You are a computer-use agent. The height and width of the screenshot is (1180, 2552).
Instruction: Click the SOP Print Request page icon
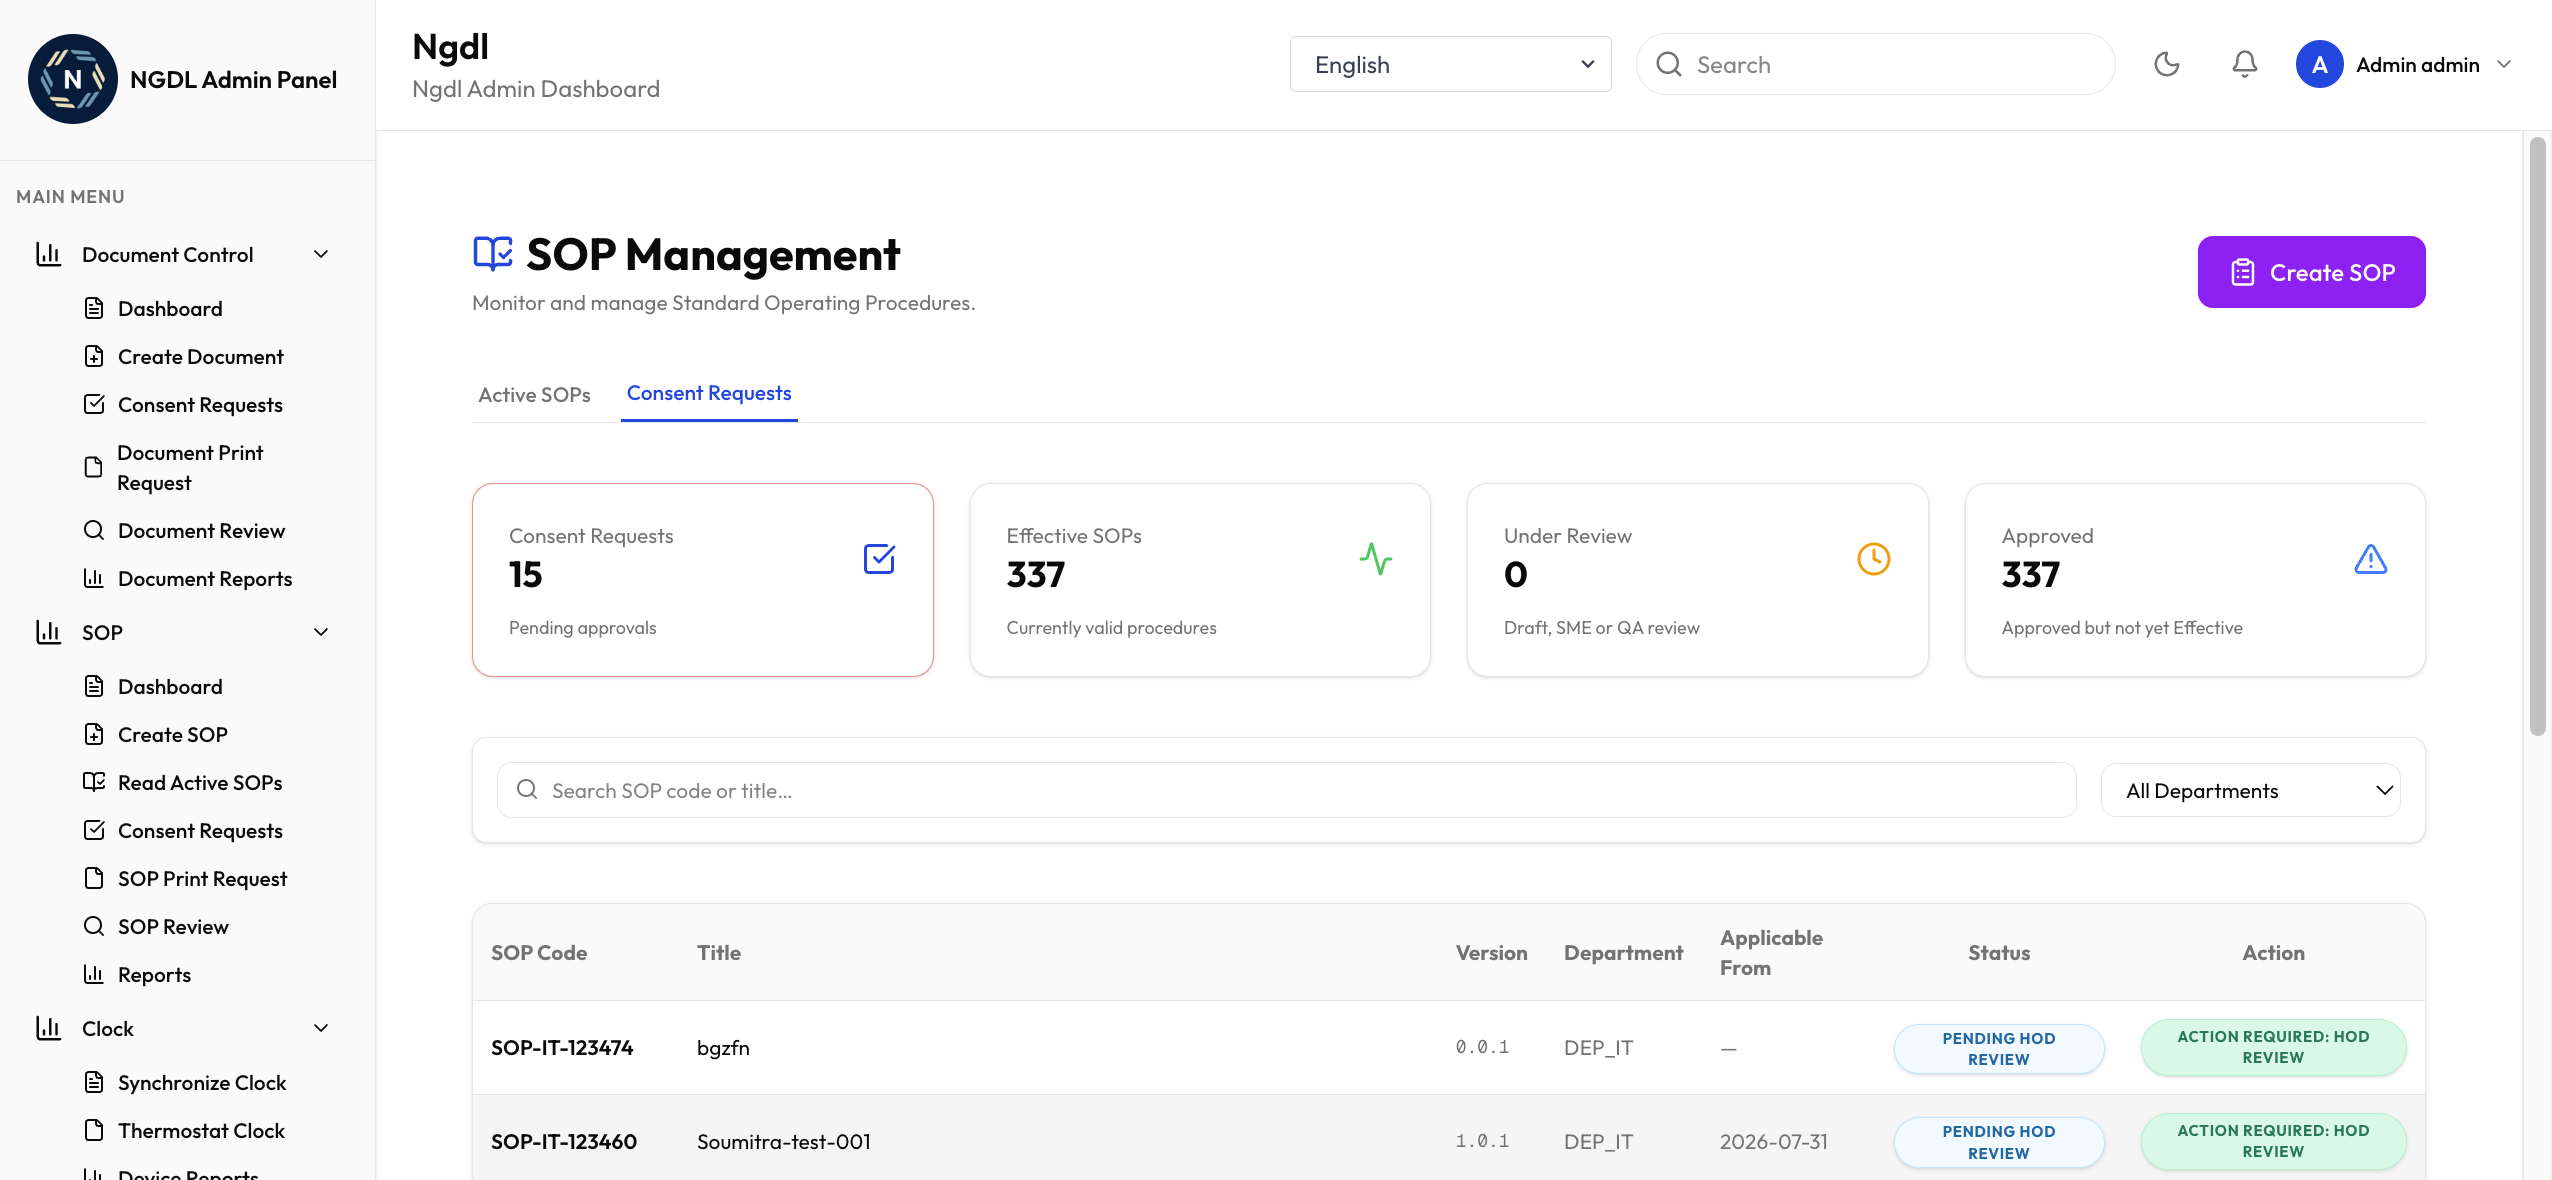pyautogui.click(x=94, y=878)
